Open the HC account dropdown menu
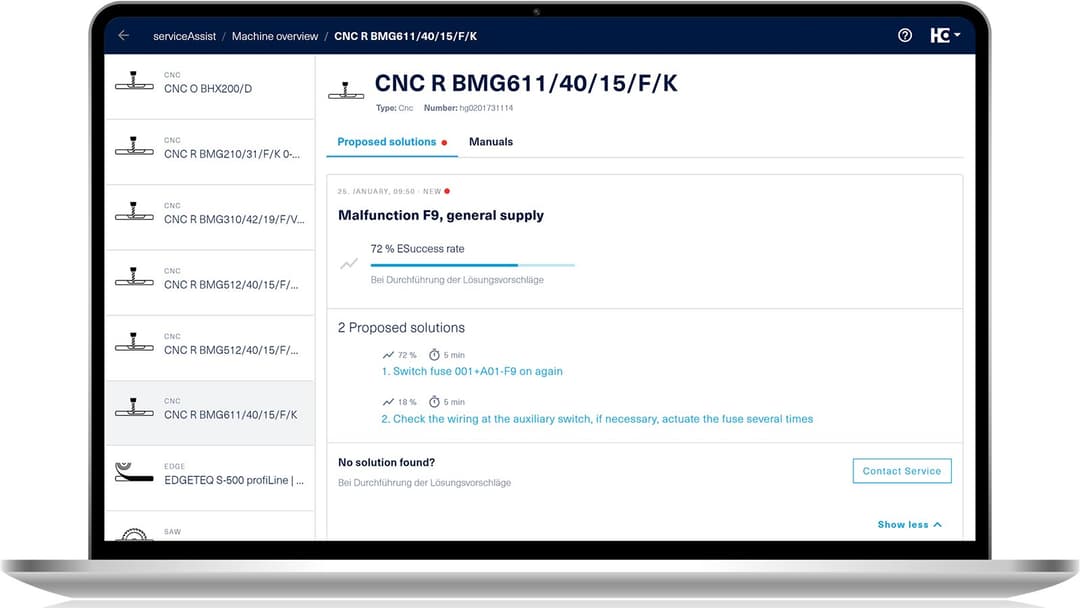This screenshot has width=1080, height=608. click(x=945, y=35)
